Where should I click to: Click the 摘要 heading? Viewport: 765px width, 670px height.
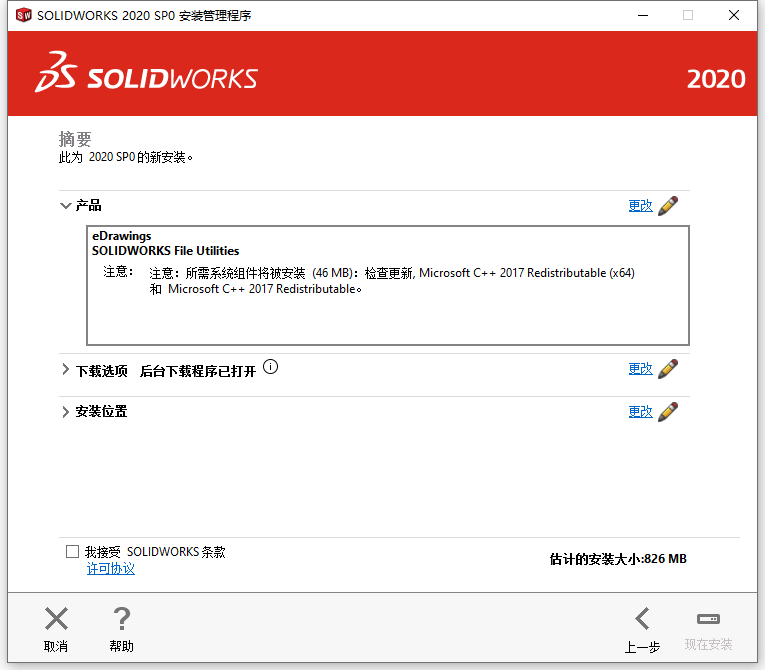pos(75,139)
